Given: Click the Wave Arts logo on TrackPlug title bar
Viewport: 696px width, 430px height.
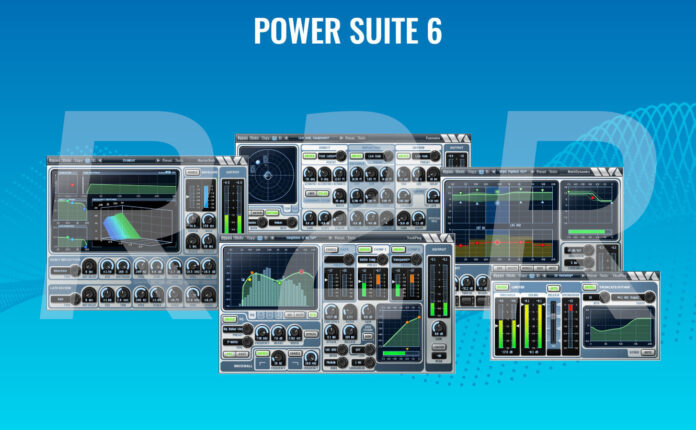Looking at the screenshot, I should (x=437, y=238).
